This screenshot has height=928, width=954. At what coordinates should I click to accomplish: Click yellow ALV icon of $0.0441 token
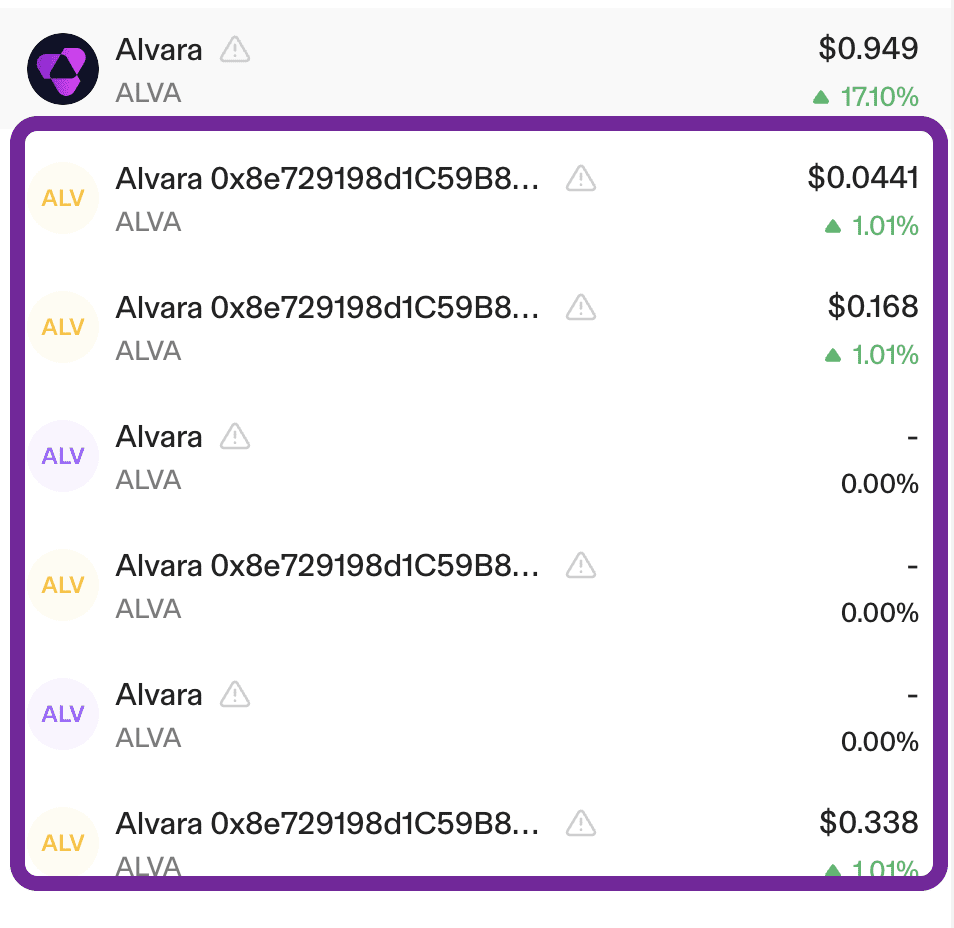coord(63,198)
